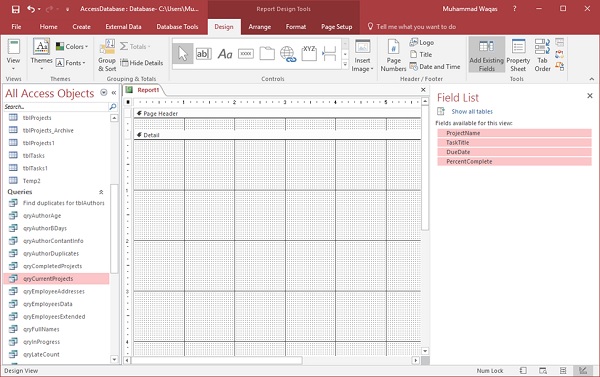
Task: Open the Totals dropdown
Action: pos(135,46)
